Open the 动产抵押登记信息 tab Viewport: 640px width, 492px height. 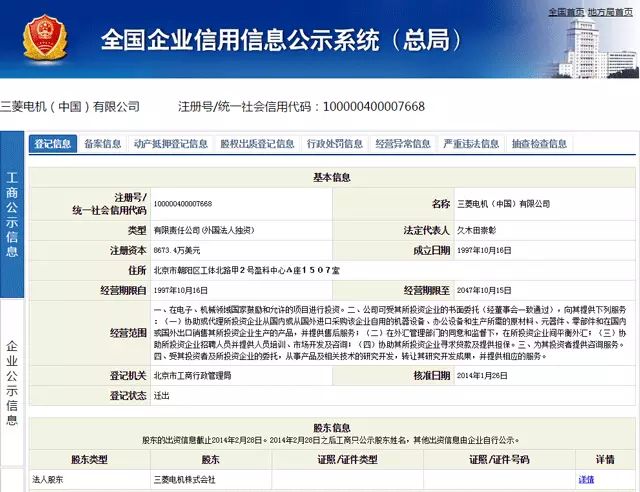tap(171, 144)
